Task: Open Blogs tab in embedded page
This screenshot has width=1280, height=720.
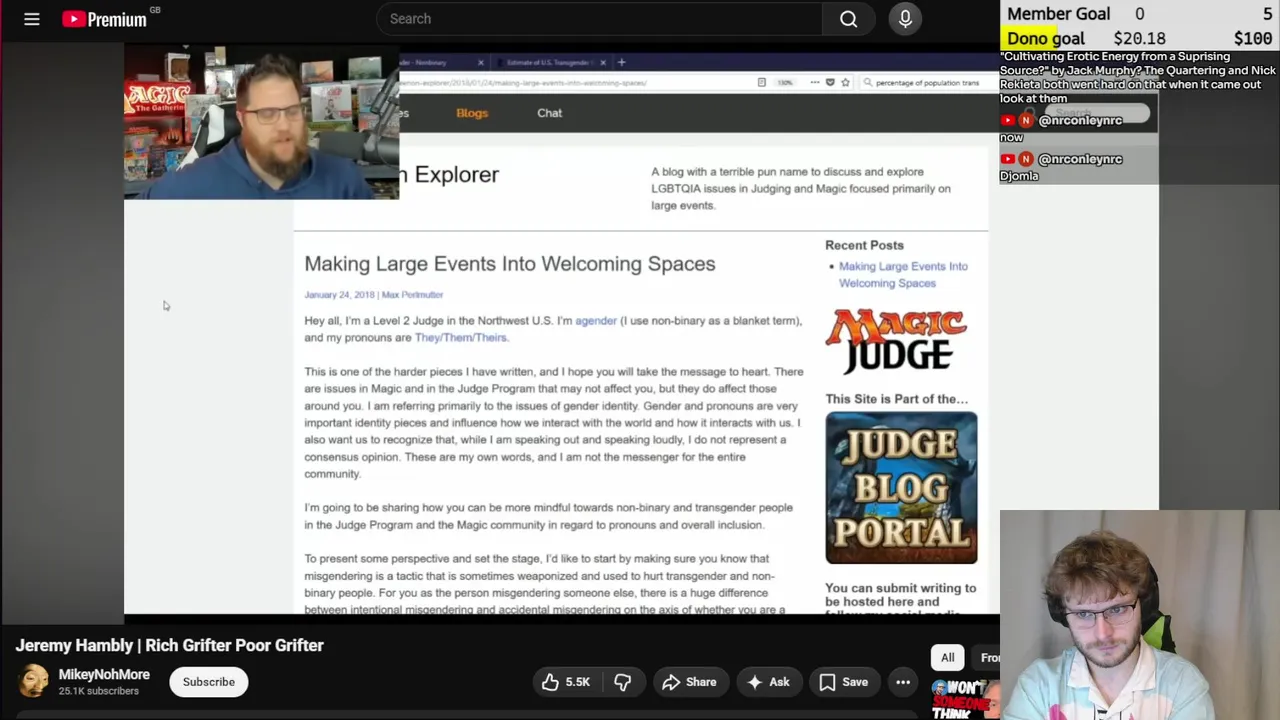Action: tap(472, 113)
